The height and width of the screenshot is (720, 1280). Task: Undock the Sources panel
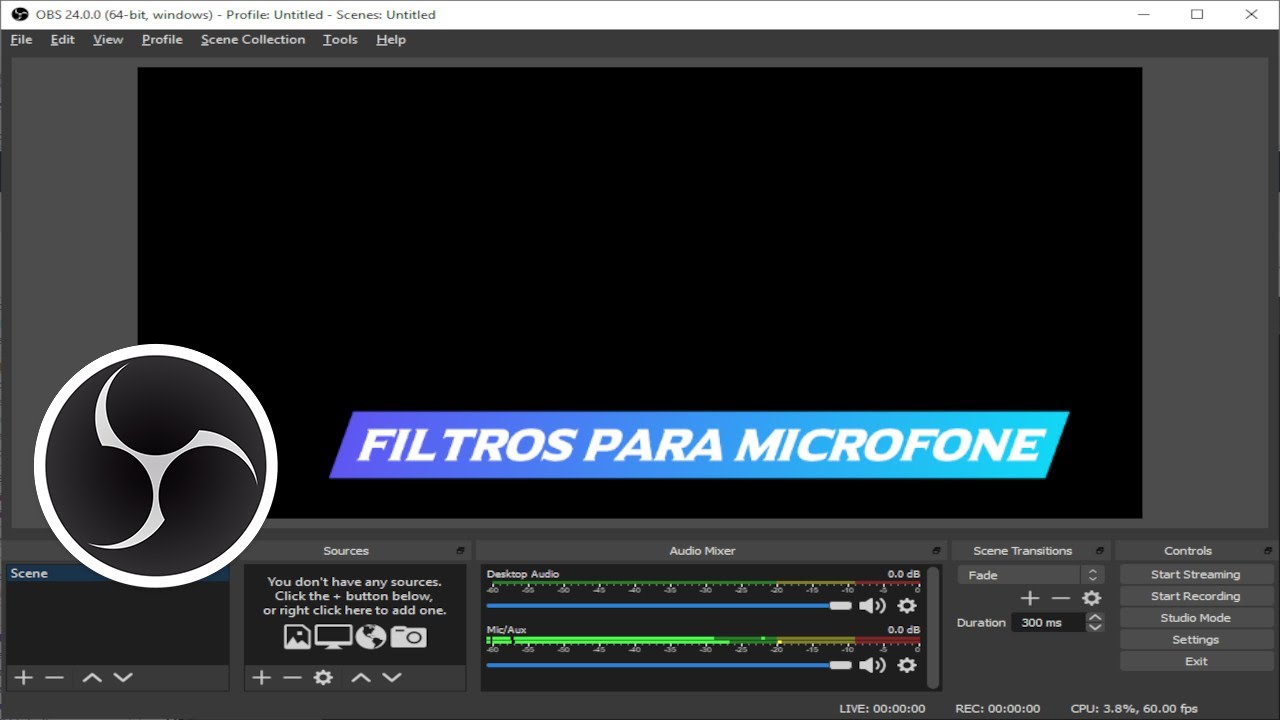pos(461,551)
